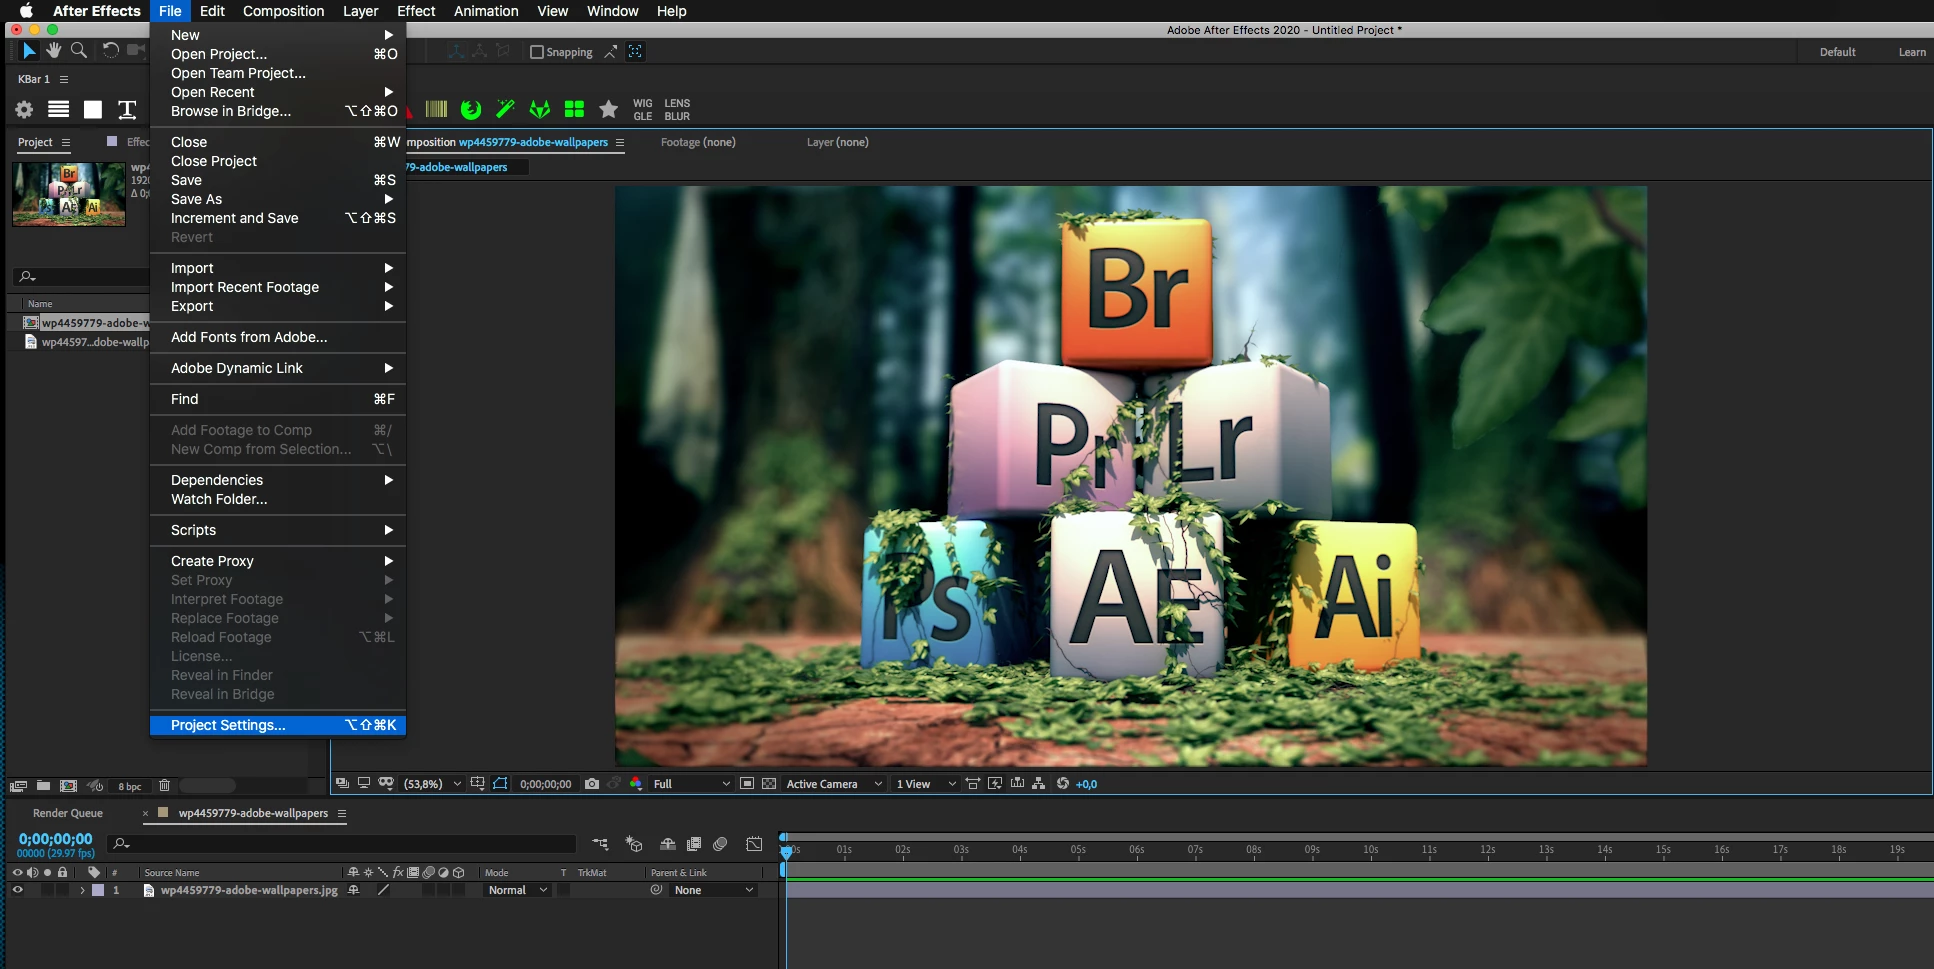The image size is (1934, 969).
Task: Open the 1 View layout dropdown
Action: tap(926, 784)
